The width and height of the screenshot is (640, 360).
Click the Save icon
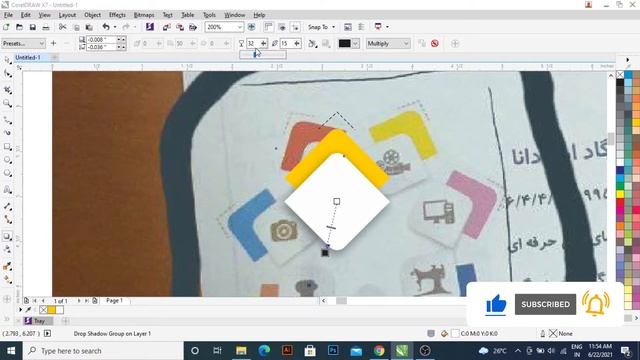32,27
